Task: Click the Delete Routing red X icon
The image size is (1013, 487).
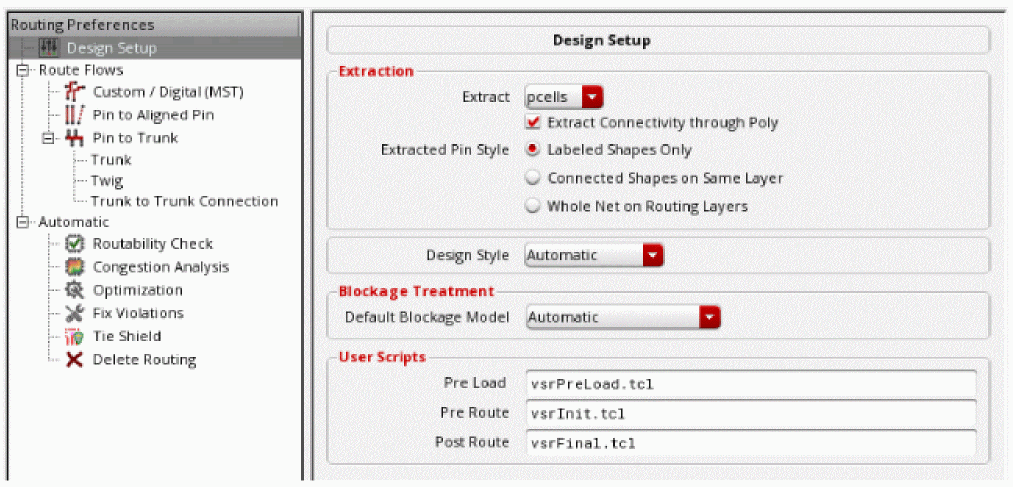Action: click(75, 360)
